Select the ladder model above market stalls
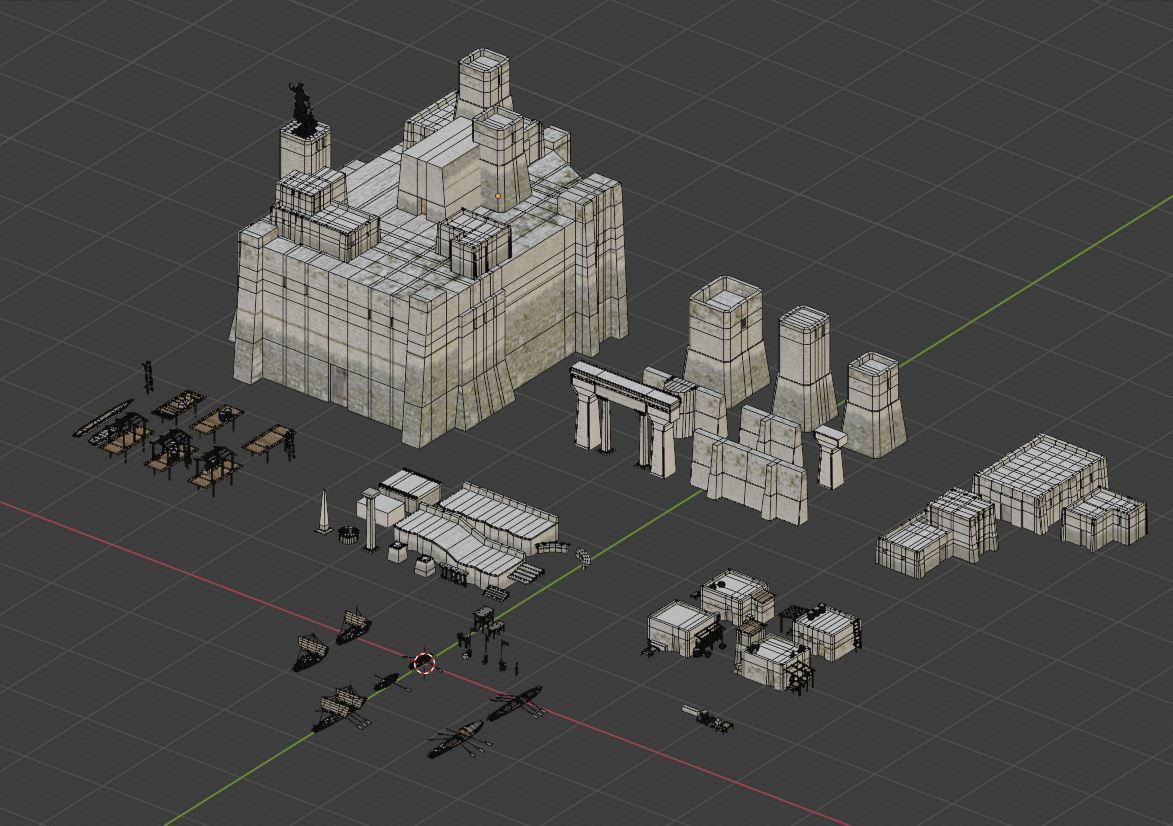Viewport: 1173px width, 826px height. (x=148, y=377)
